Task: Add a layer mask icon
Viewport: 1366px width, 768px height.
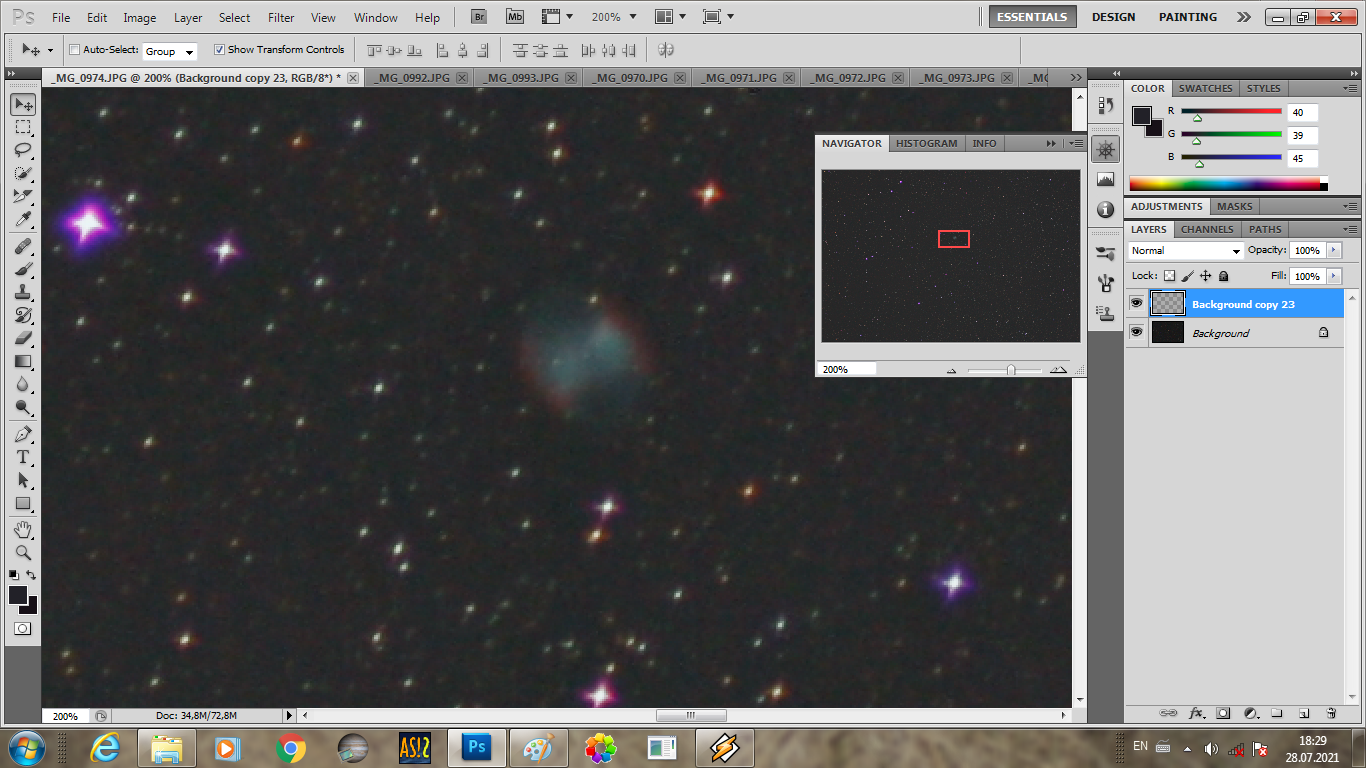Action: (1223, 713)
